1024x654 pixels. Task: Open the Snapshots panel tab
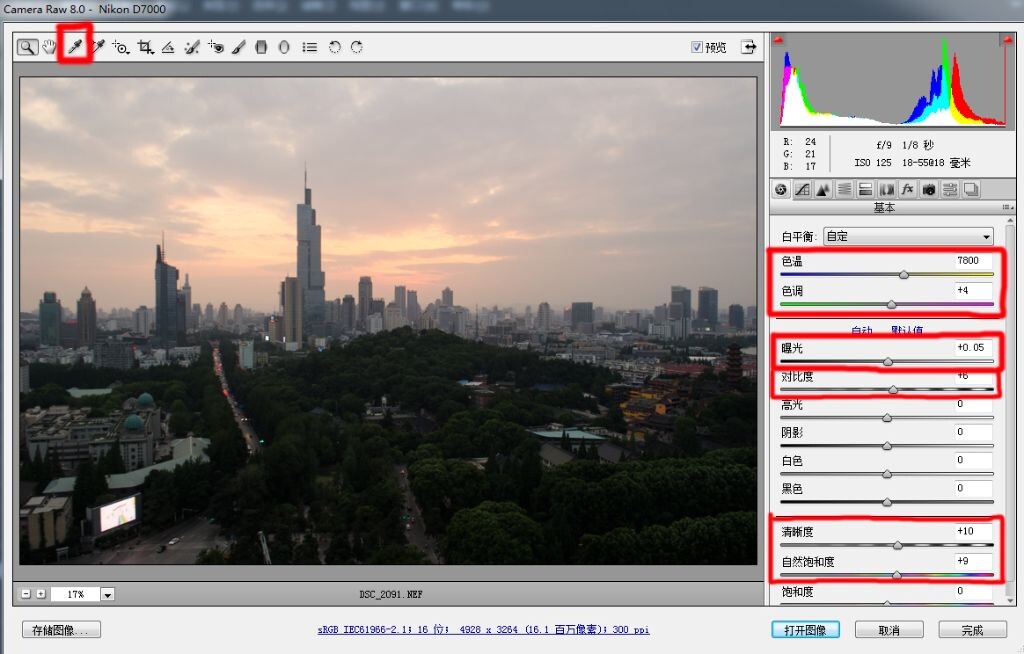tap(971, 190)
